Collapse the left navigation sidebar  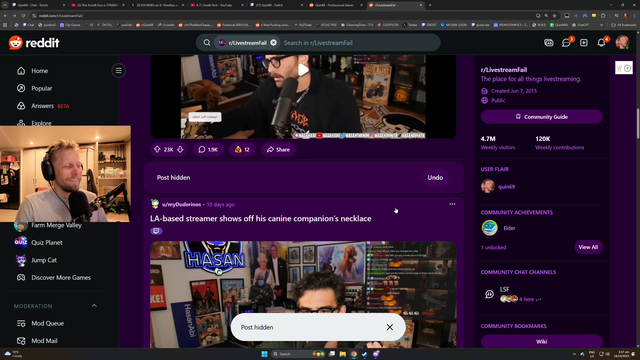[118, 71]
